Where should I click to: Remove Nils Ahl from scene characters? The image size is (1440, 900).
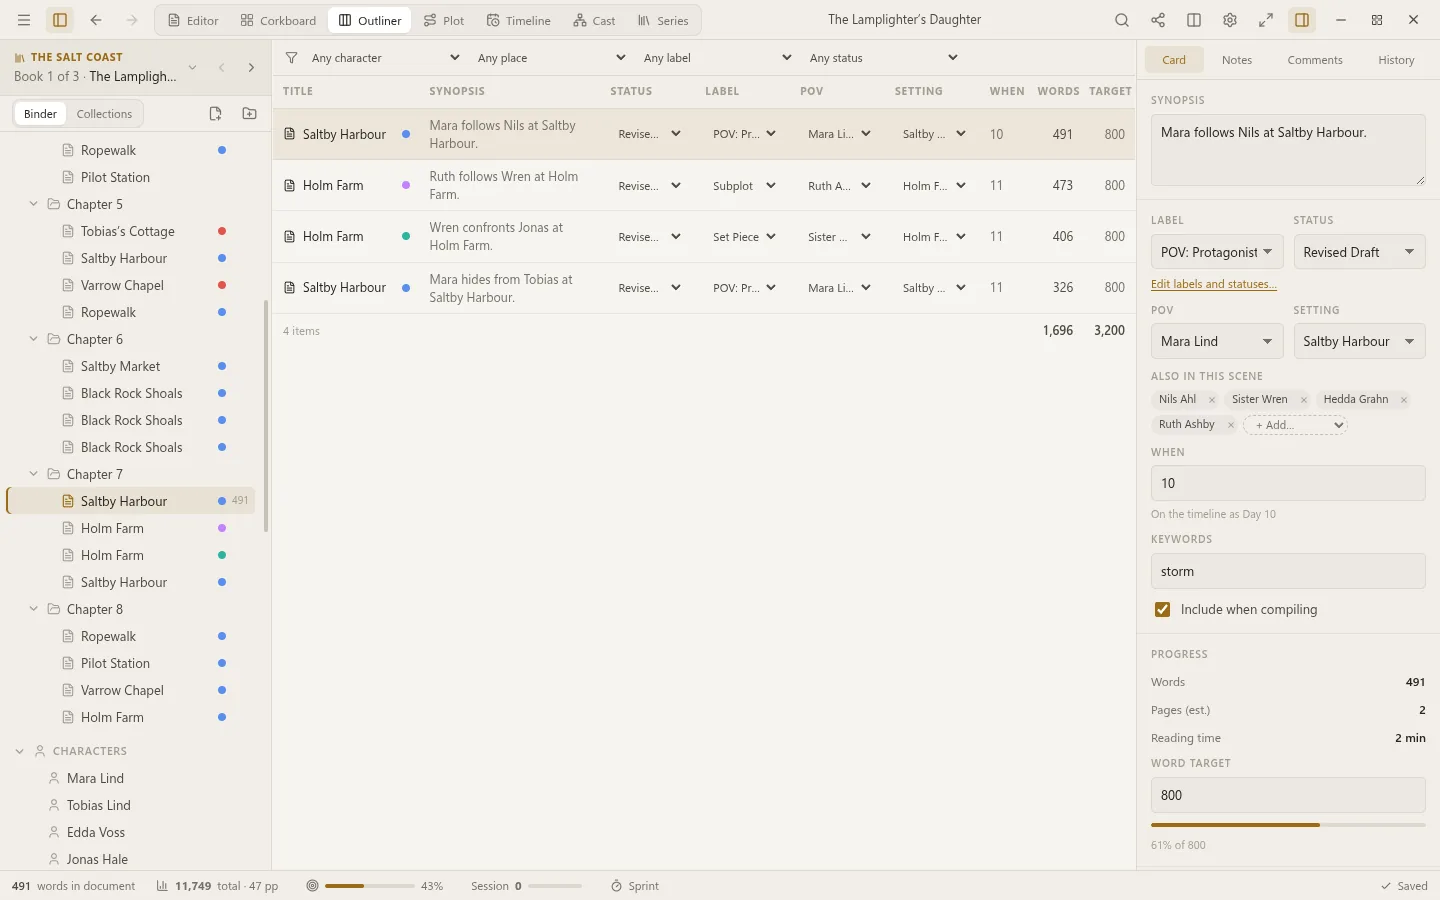[x=1212, y=400]
